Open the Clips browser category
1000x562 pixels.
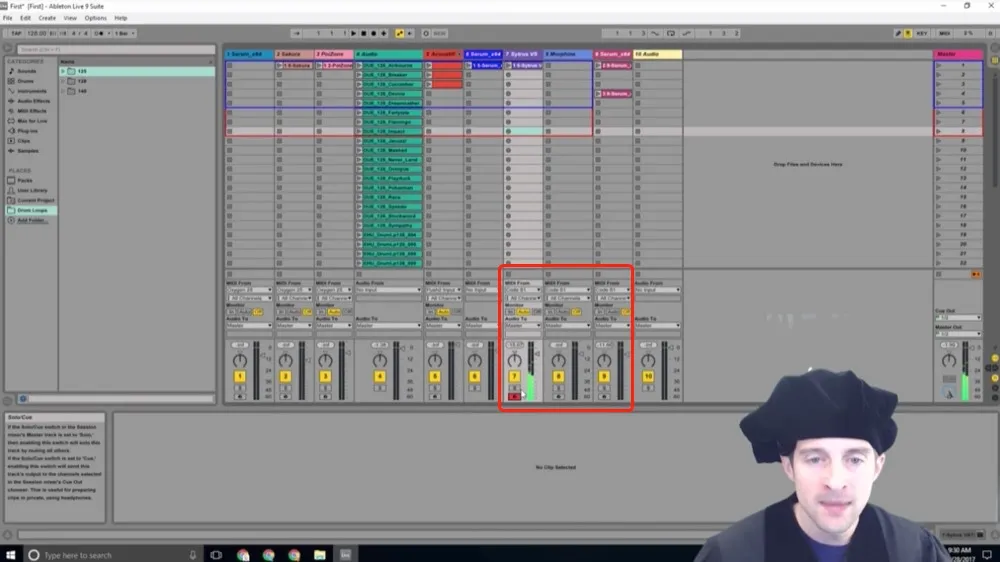pyautogui.click(x=24, y=140)
